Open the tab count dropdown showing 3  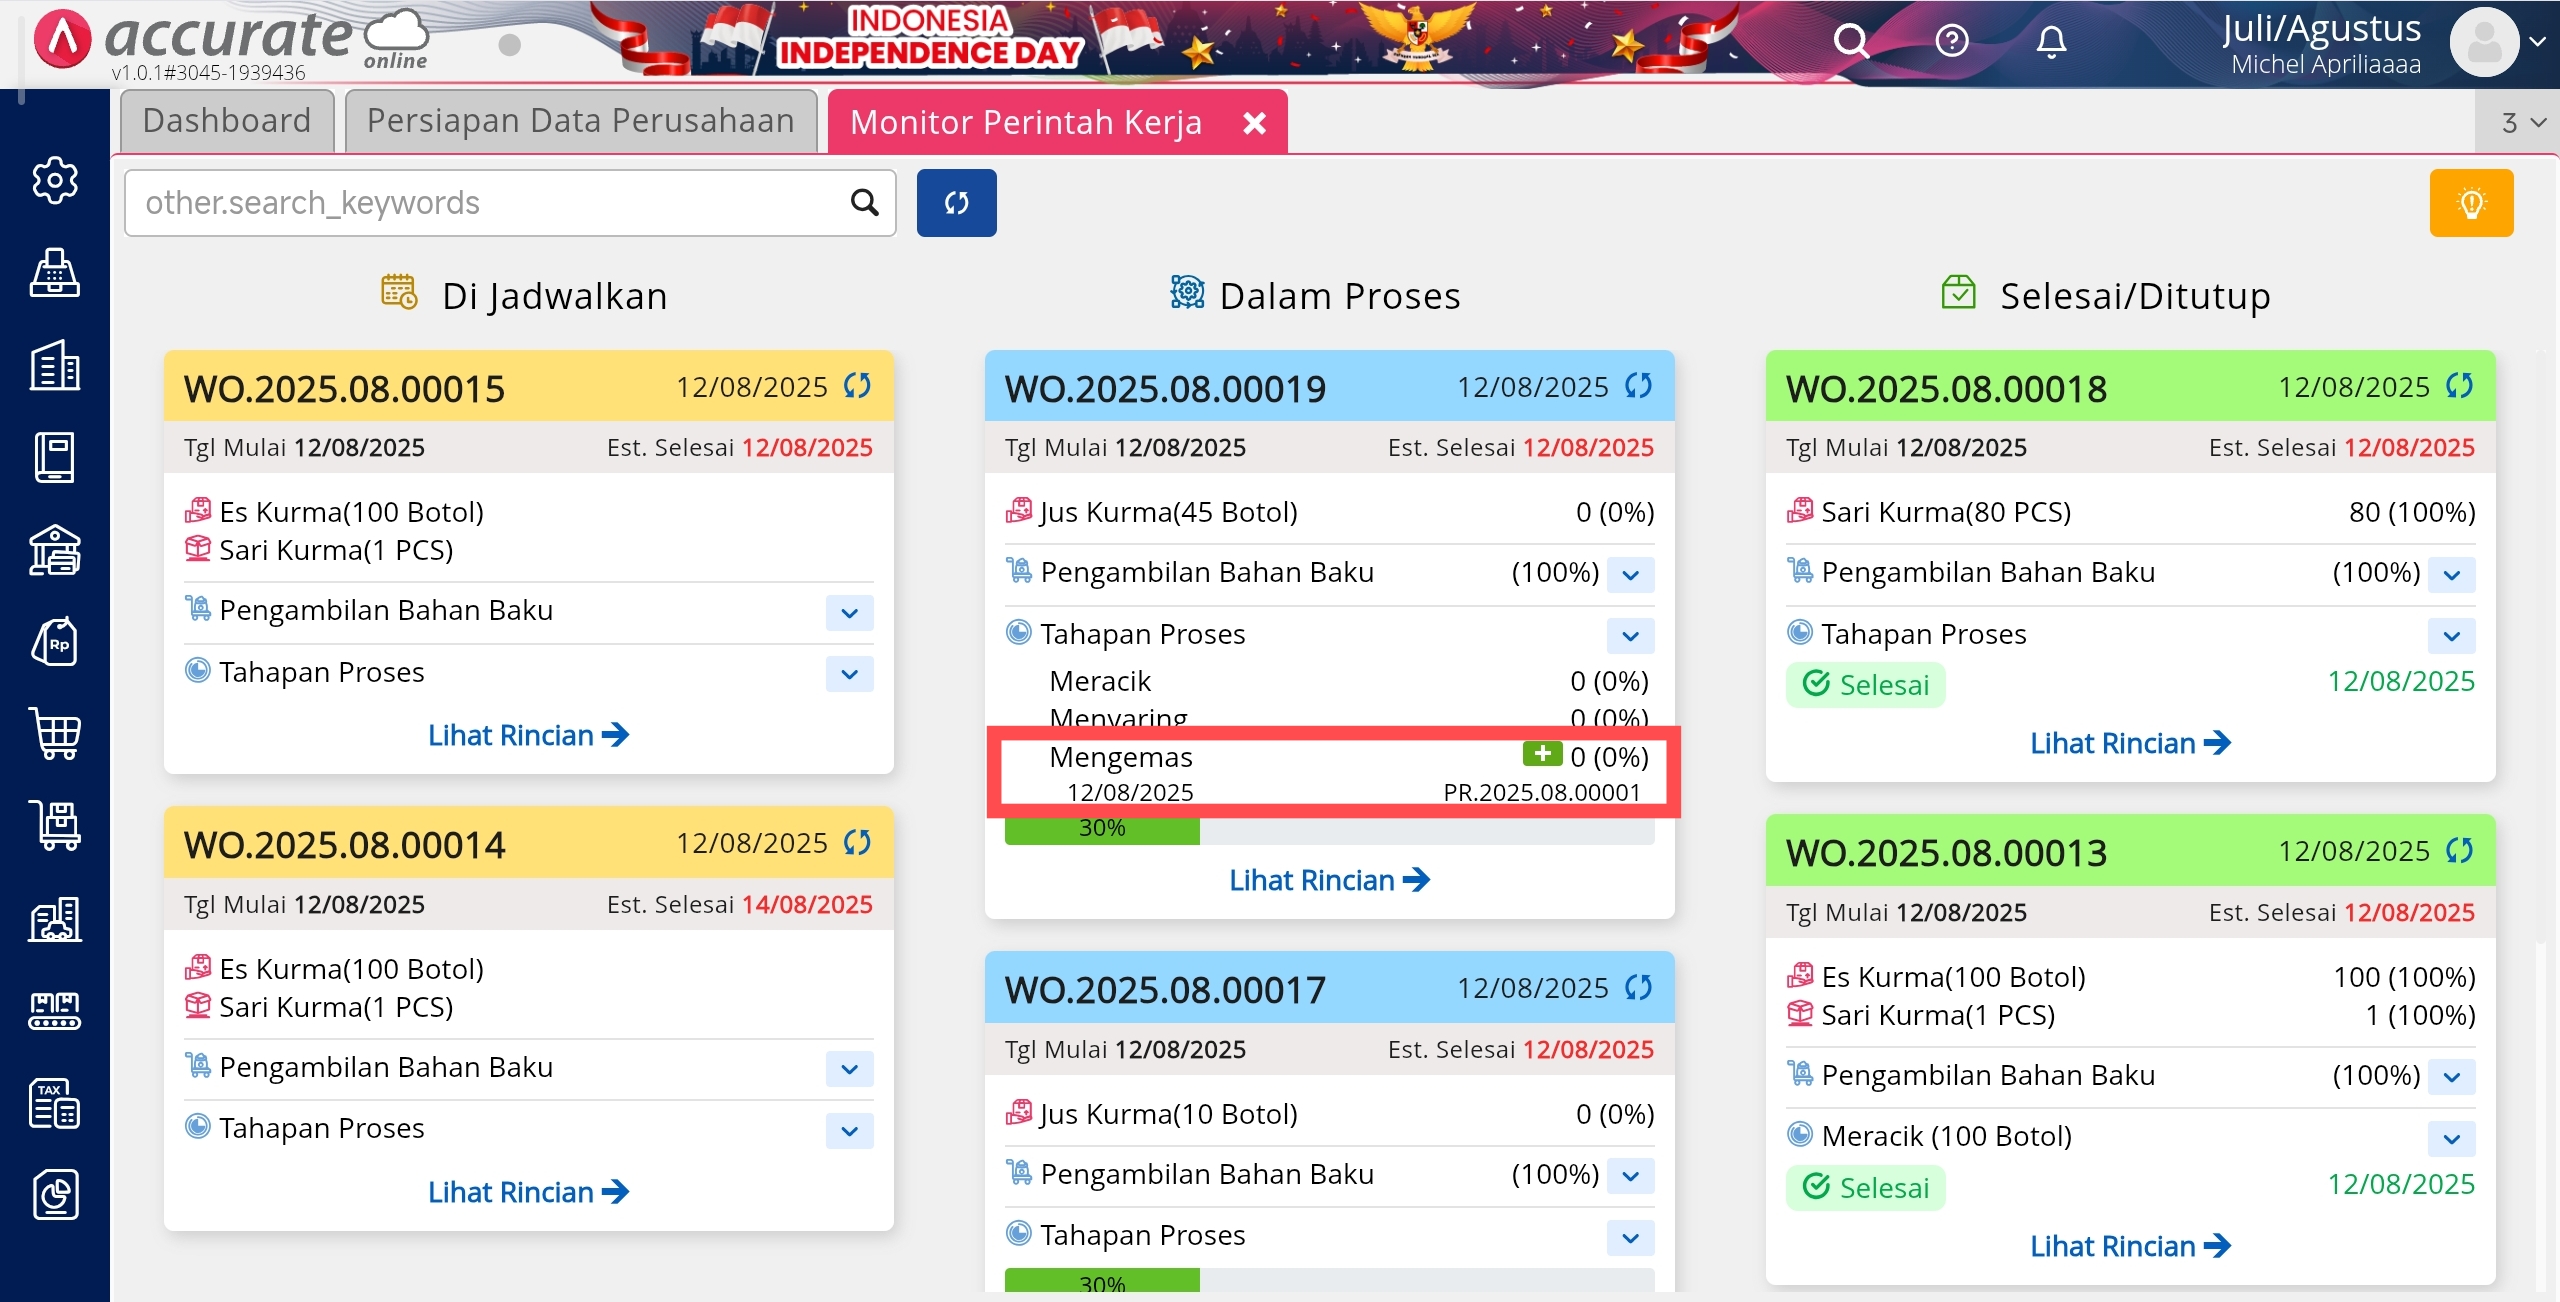coord(2521,123)
